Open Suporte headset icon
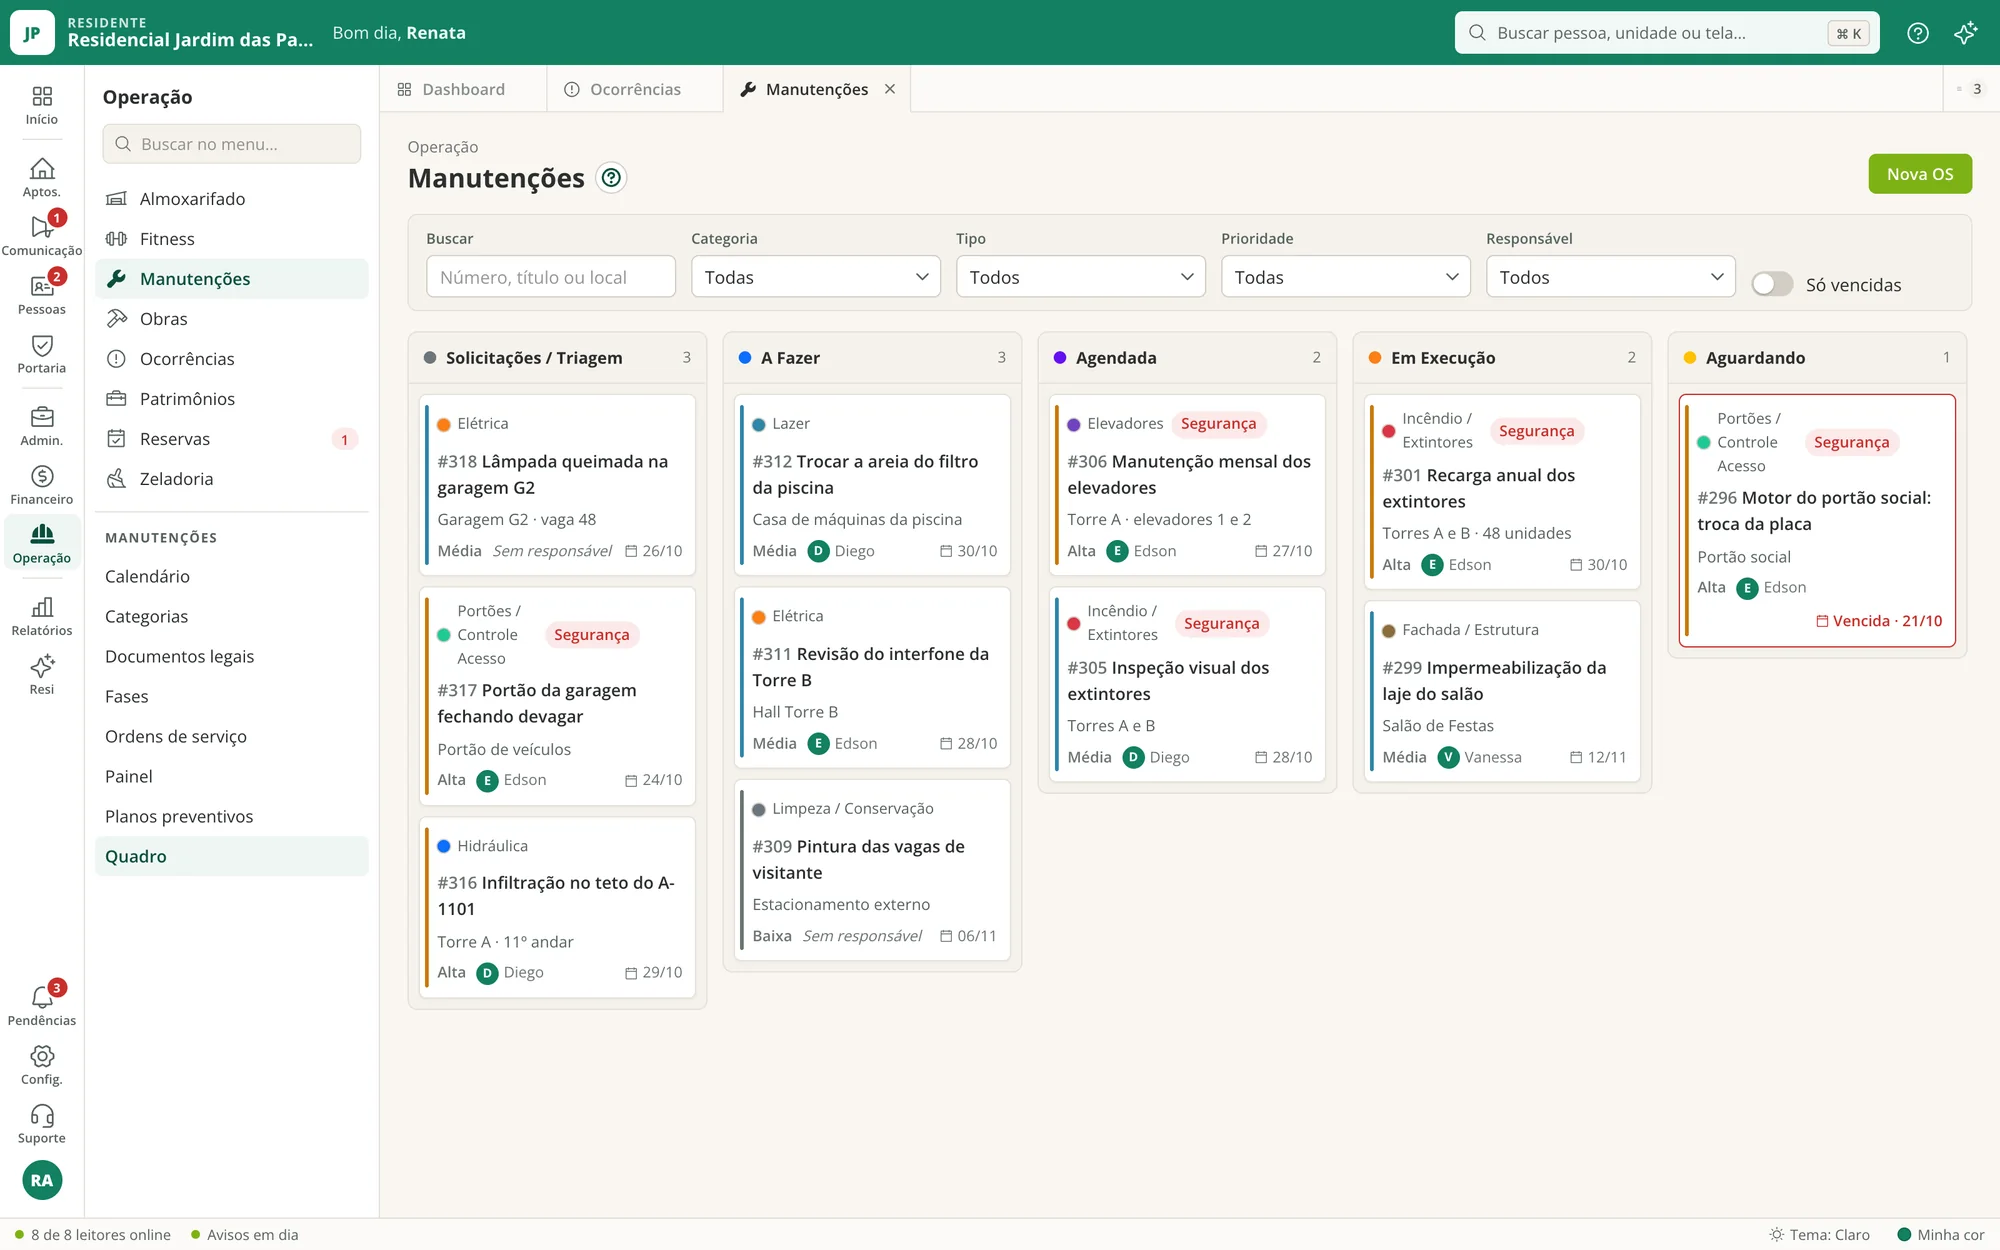Screen dimensions: 2000x1250 click(42, 1124)
